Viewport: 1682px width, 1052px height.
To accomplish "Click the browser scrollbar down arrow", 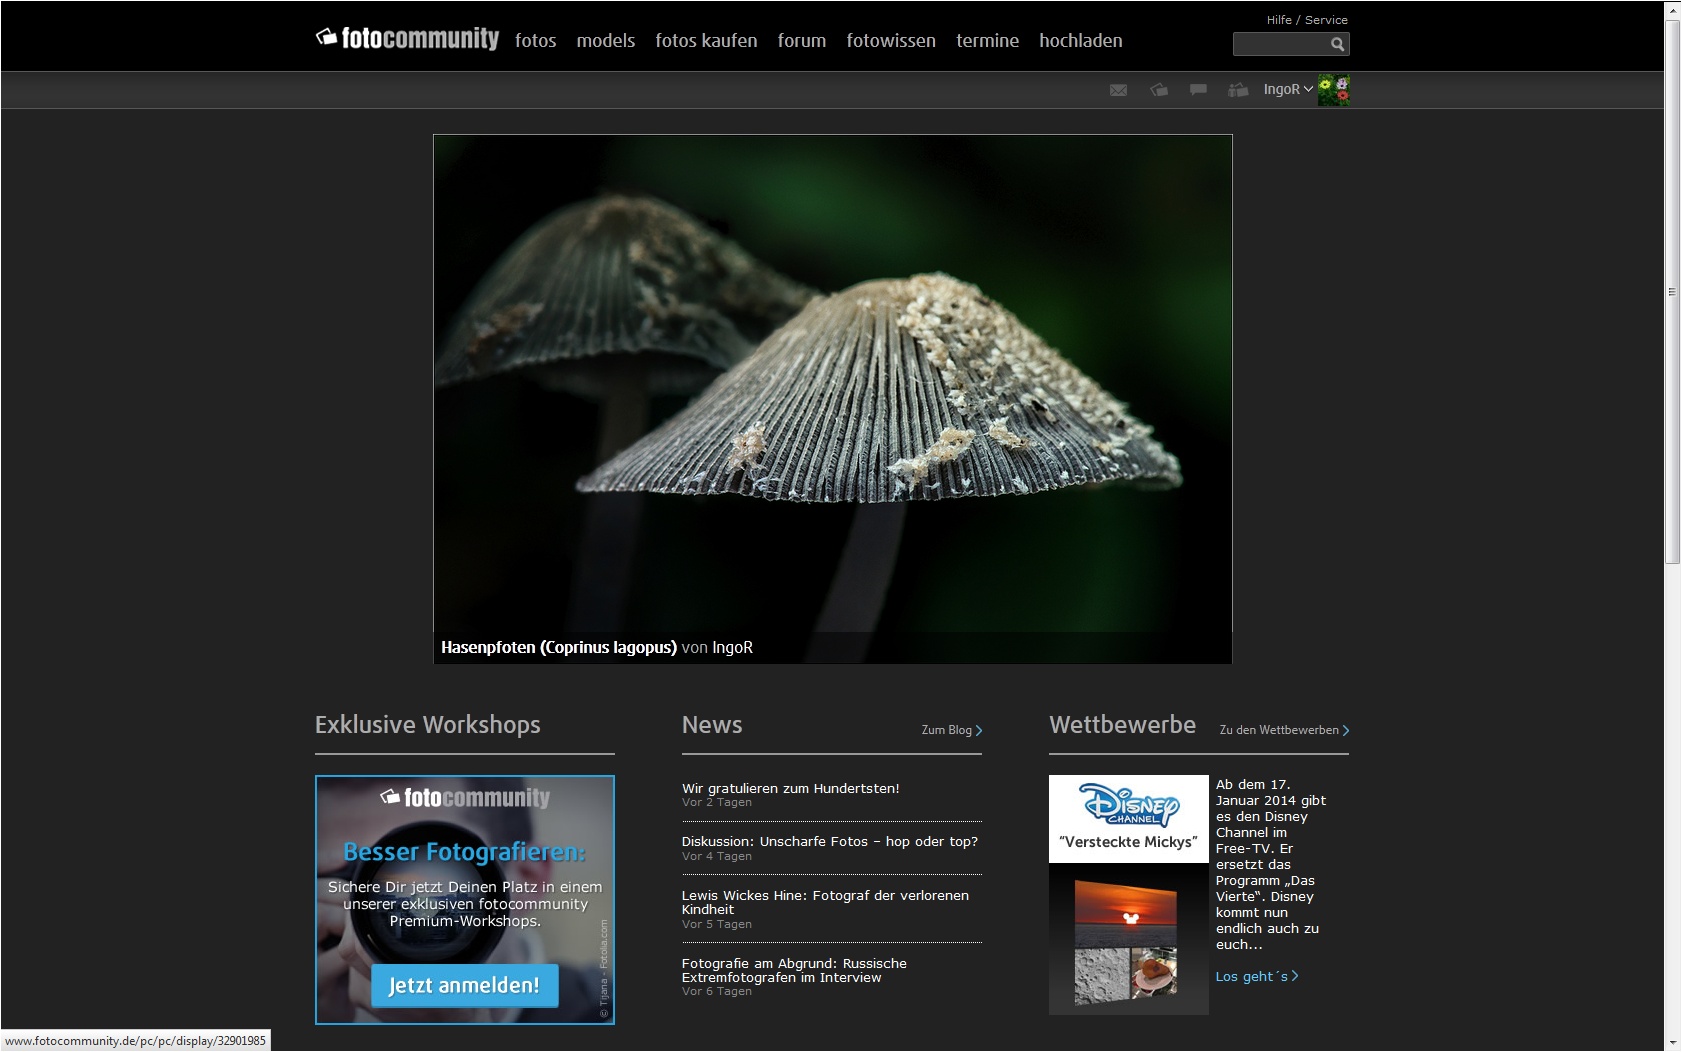I will tap(1672, 1042).
